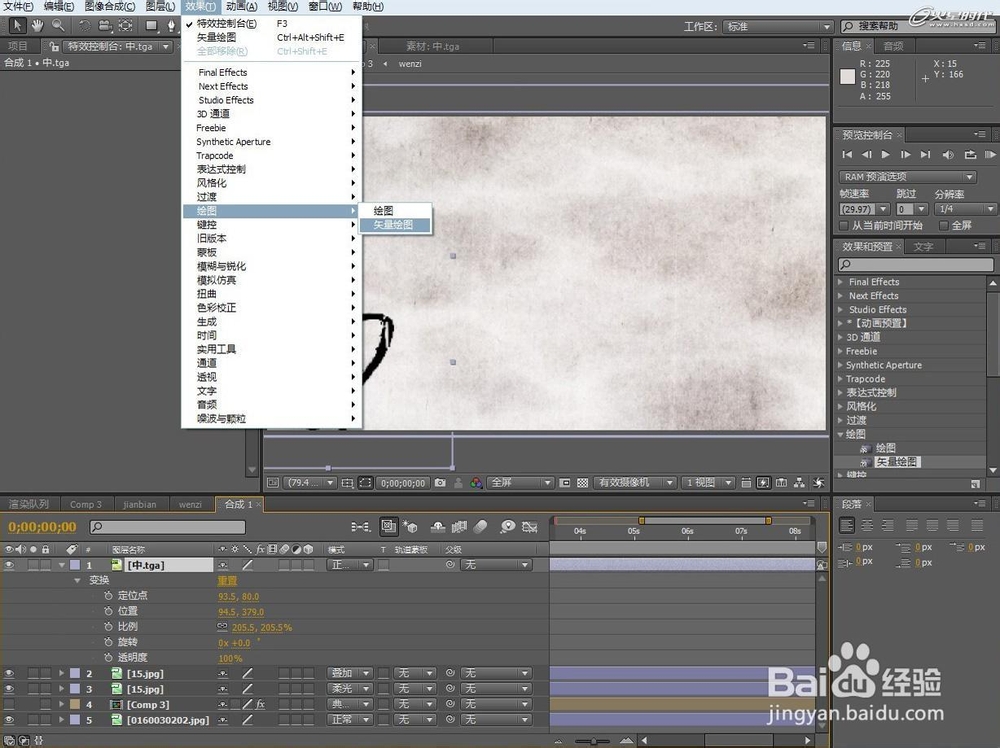Hide layer 1 中.tga eye icon

[x=9, y=565]
